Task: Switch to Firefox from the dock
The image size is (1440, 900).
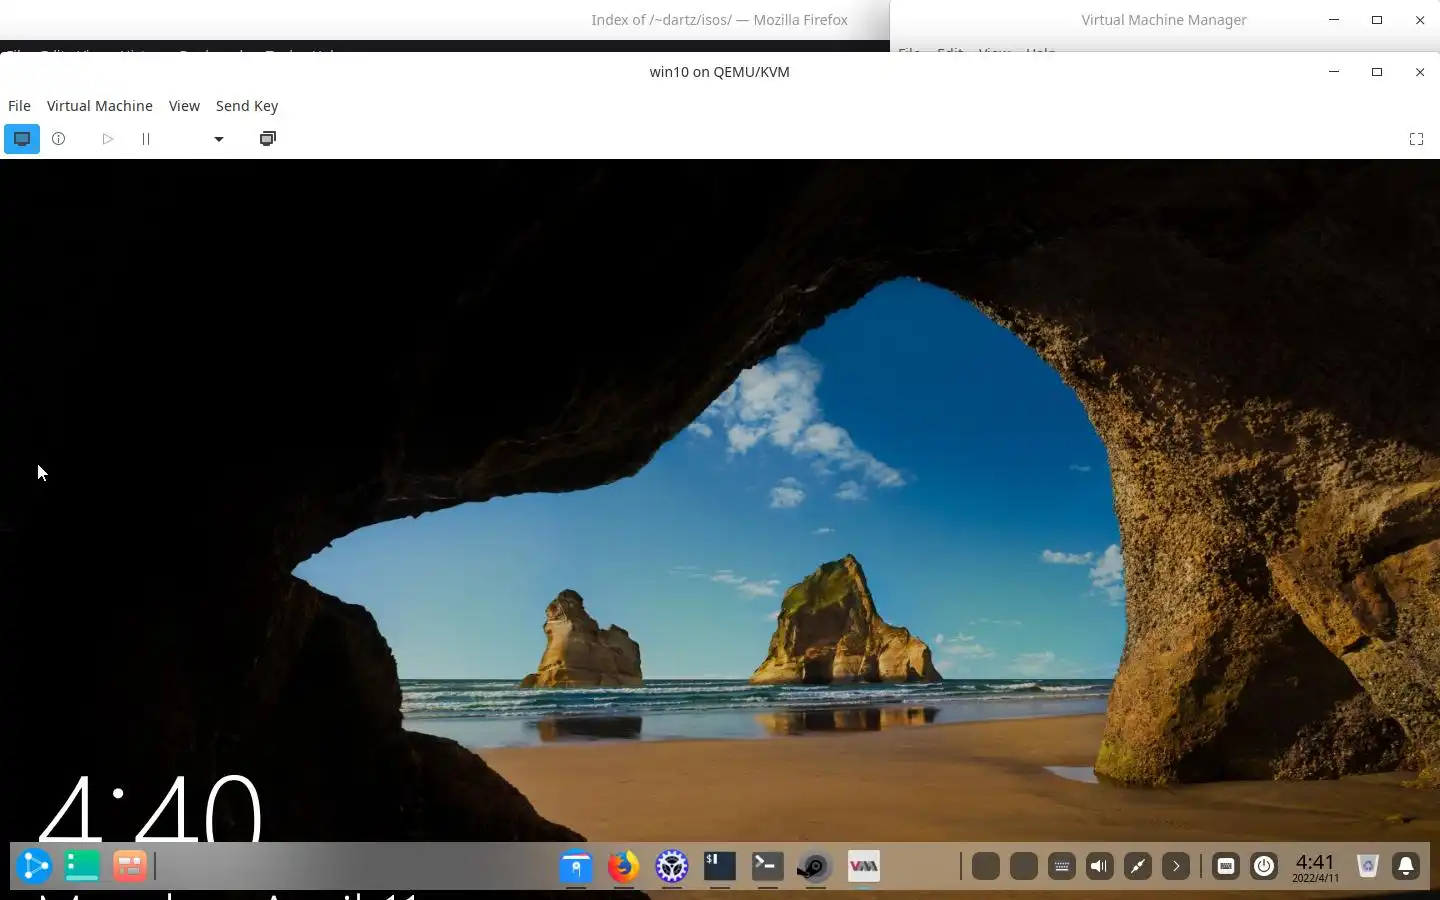Action: click(624, 866)
